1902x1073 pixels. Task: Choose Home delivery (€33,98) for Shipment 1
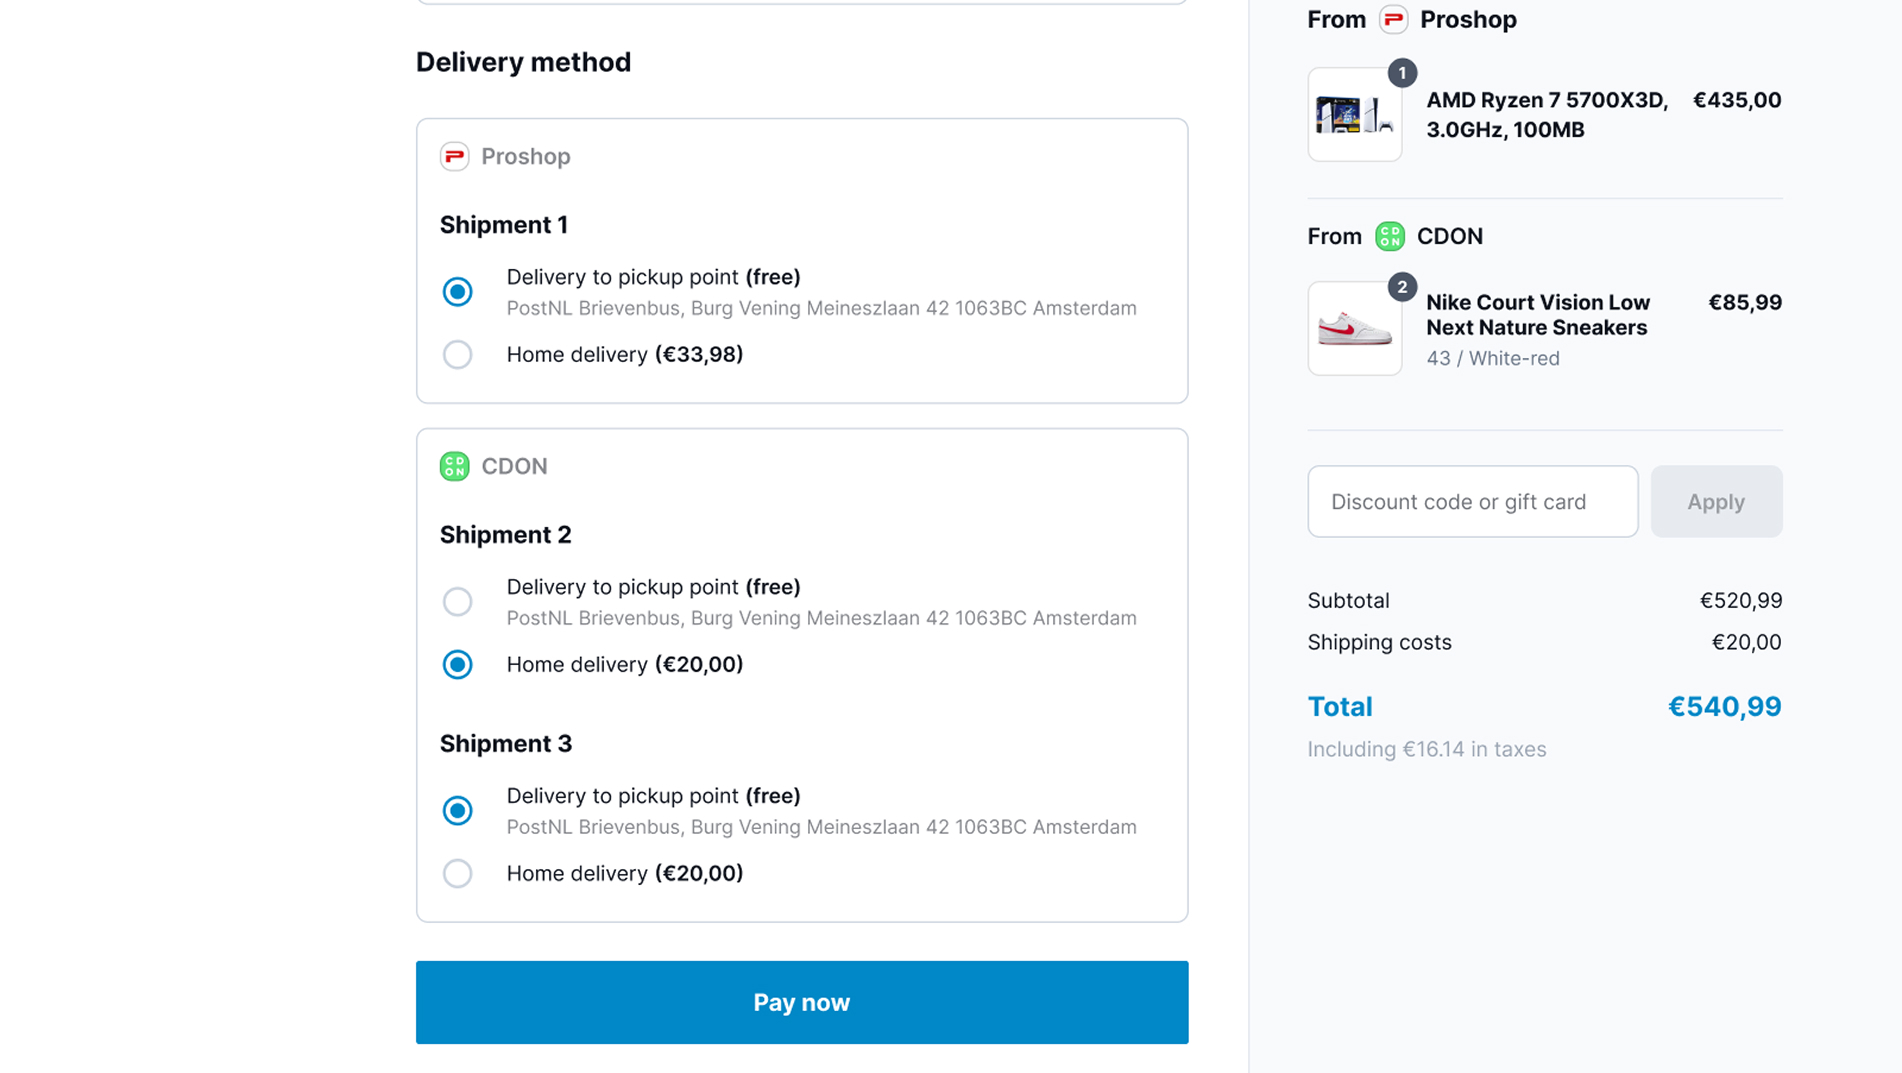458,354
